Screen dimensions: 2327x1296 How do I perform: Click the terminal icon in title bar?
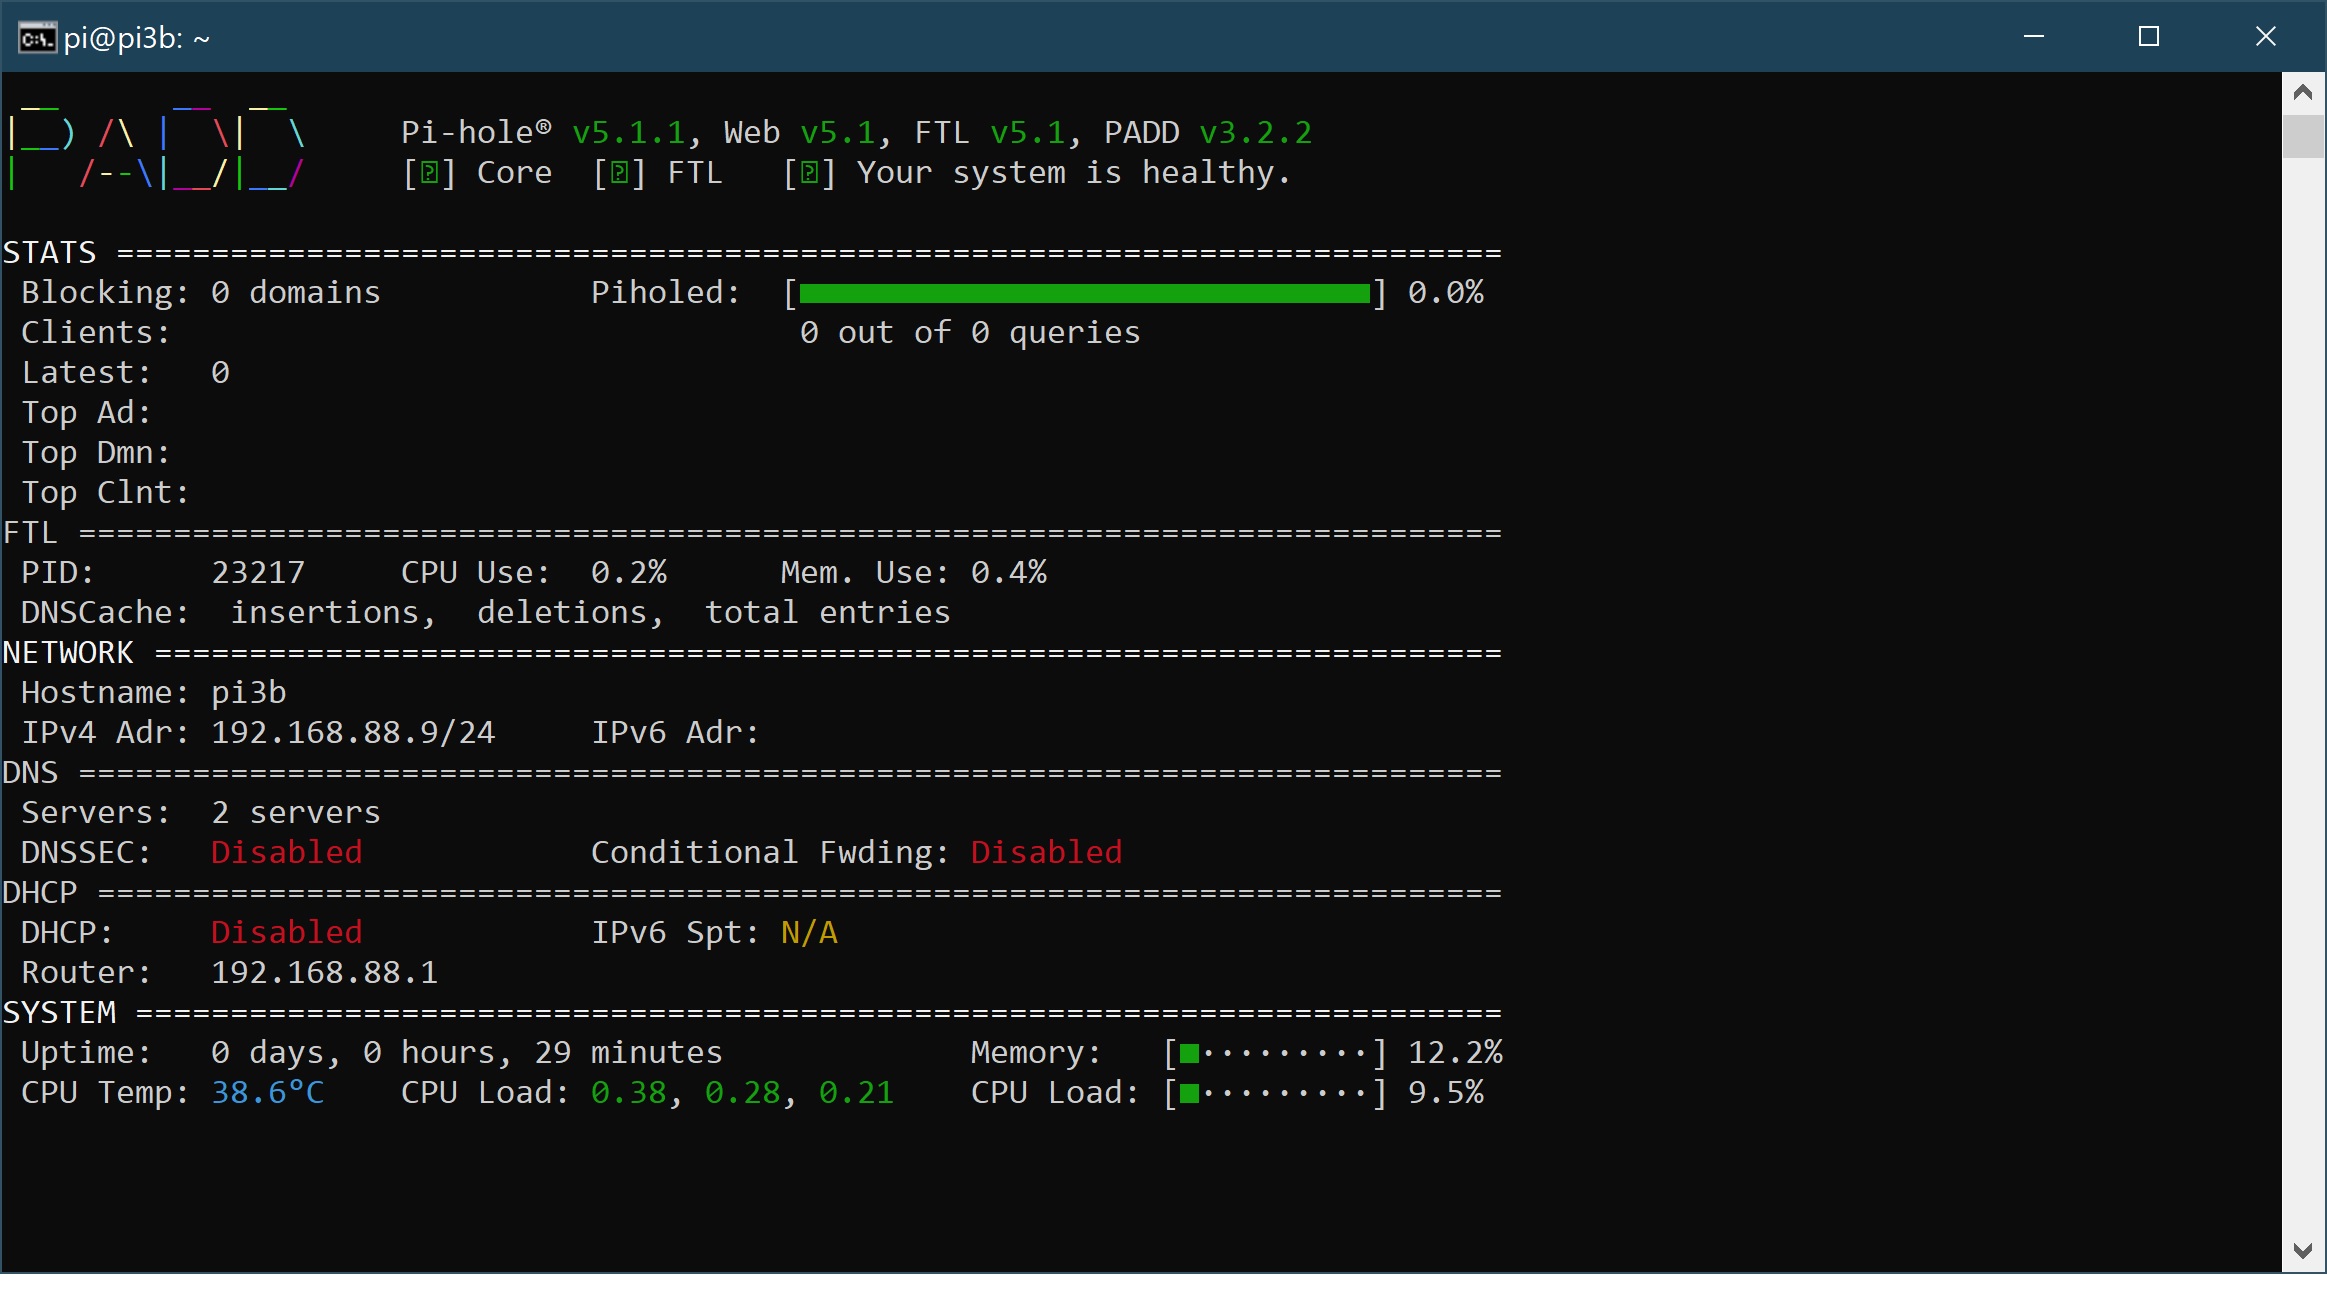pos(37,38)
